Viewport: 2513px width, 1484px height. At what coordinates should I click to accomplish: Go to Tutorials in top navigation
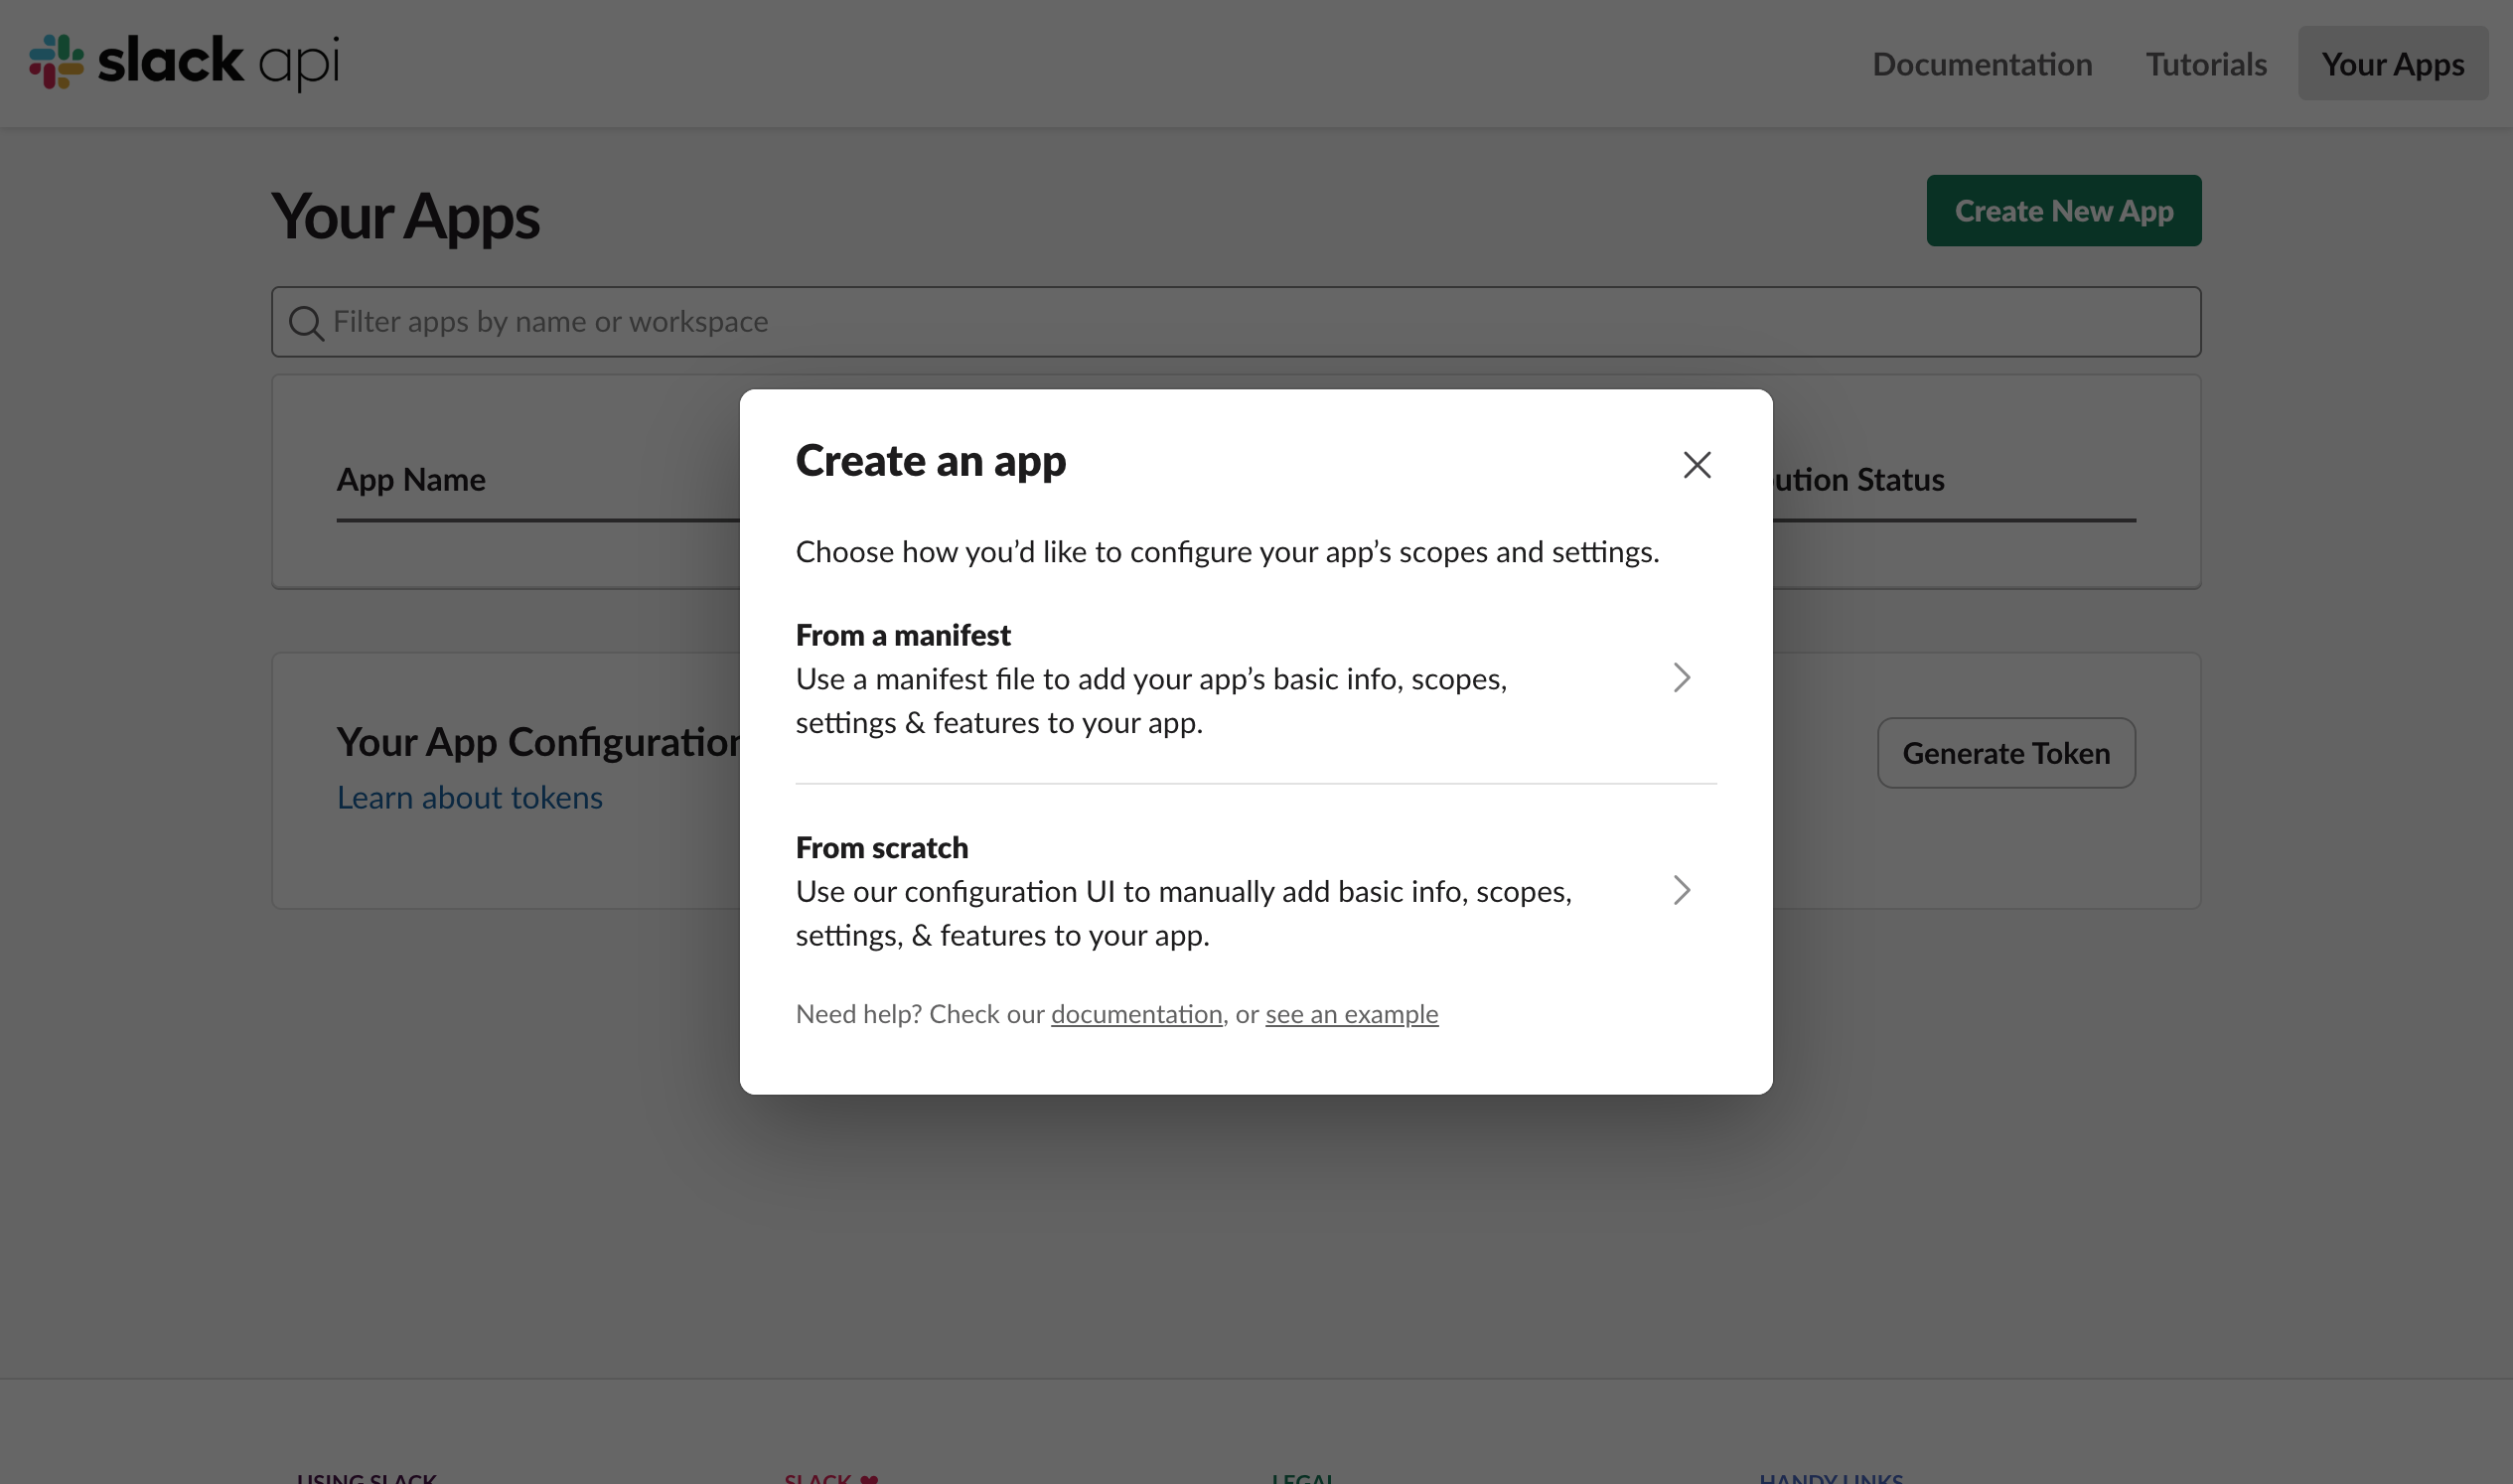pos(2205,64)
